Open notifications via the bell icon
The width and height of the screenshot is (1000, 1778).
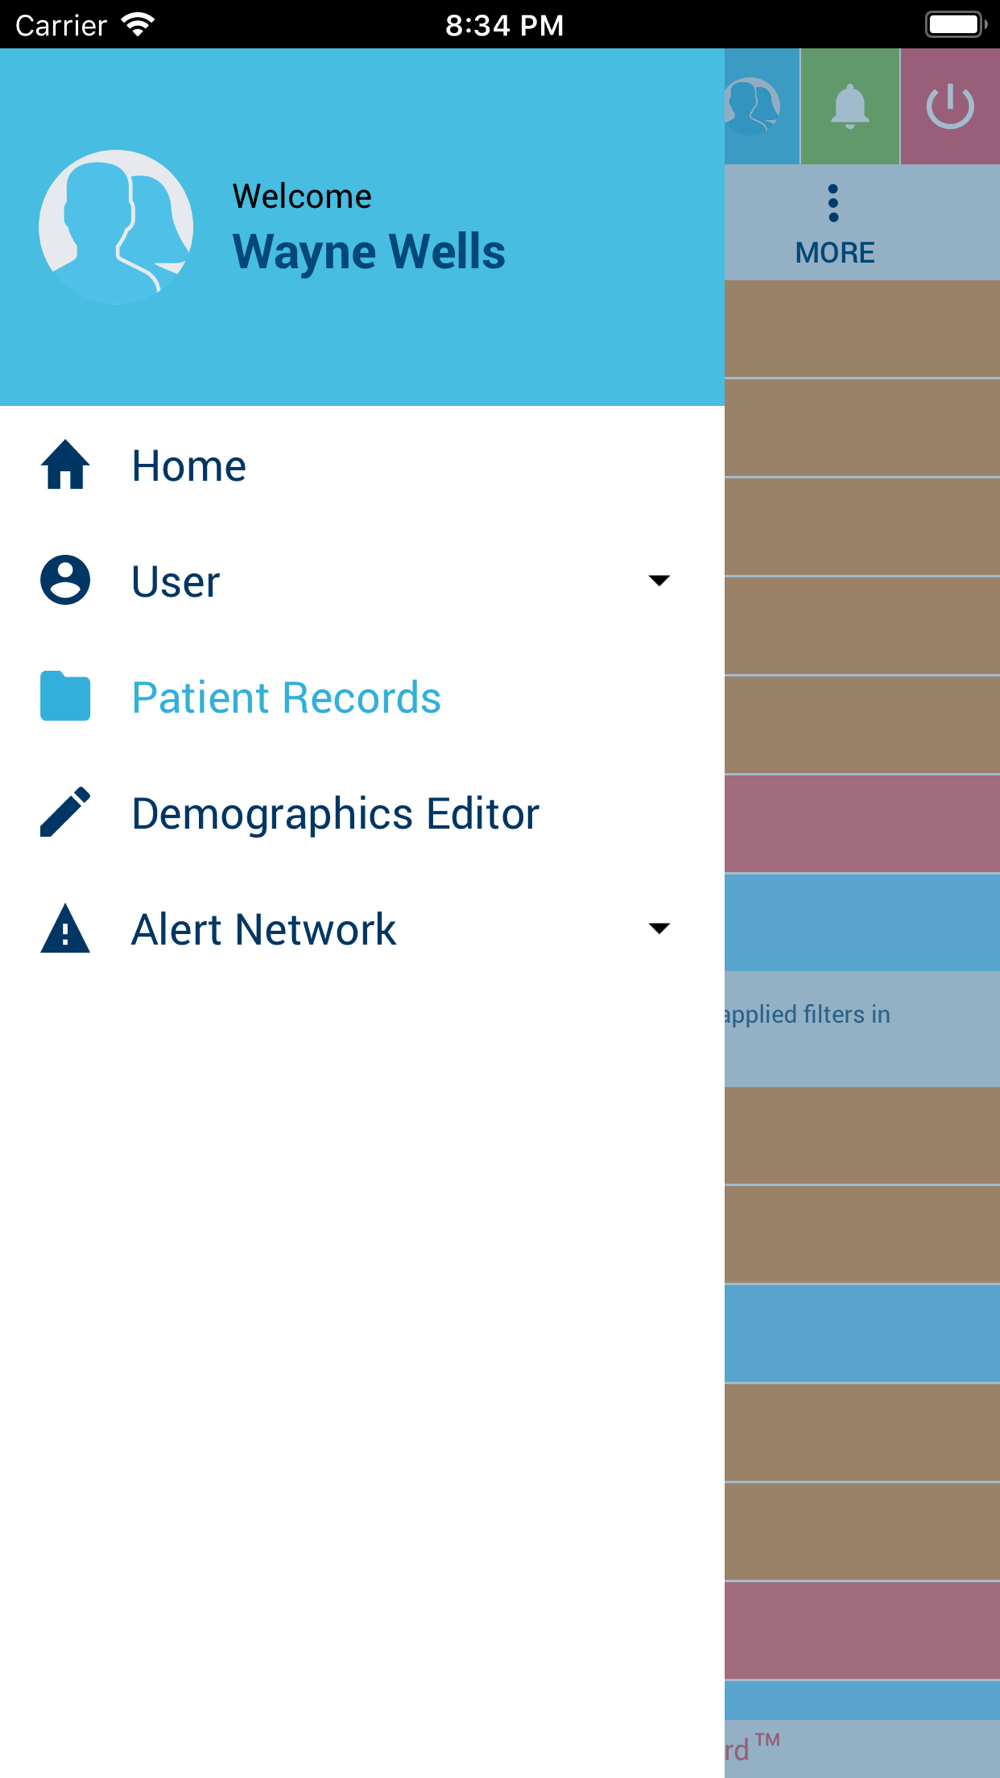point(850,106)
